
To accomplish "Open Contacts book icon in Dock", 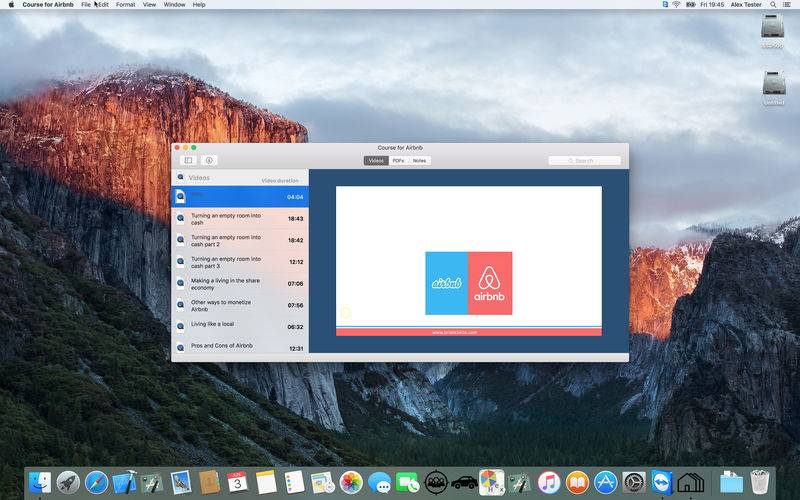I will pyautogui.click(x=209, y=482).
